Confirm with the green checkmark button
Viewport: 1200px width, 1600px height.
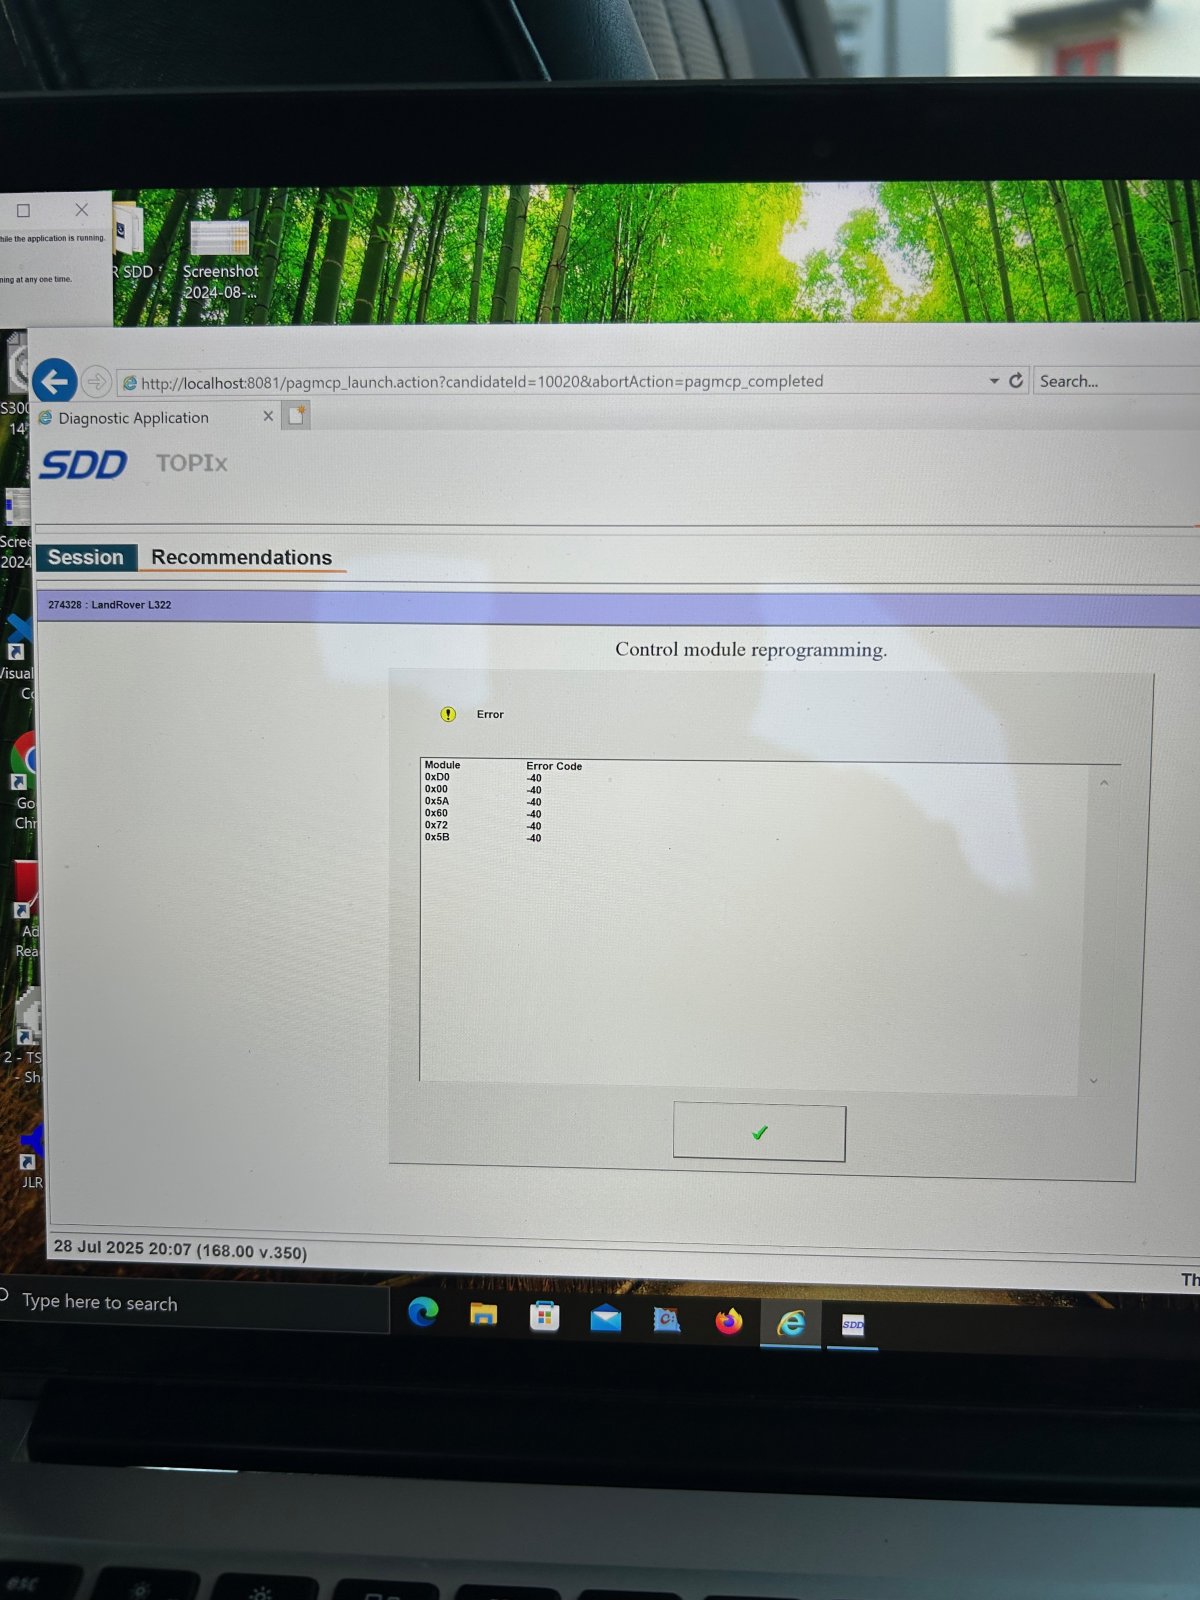(759, 1133)
